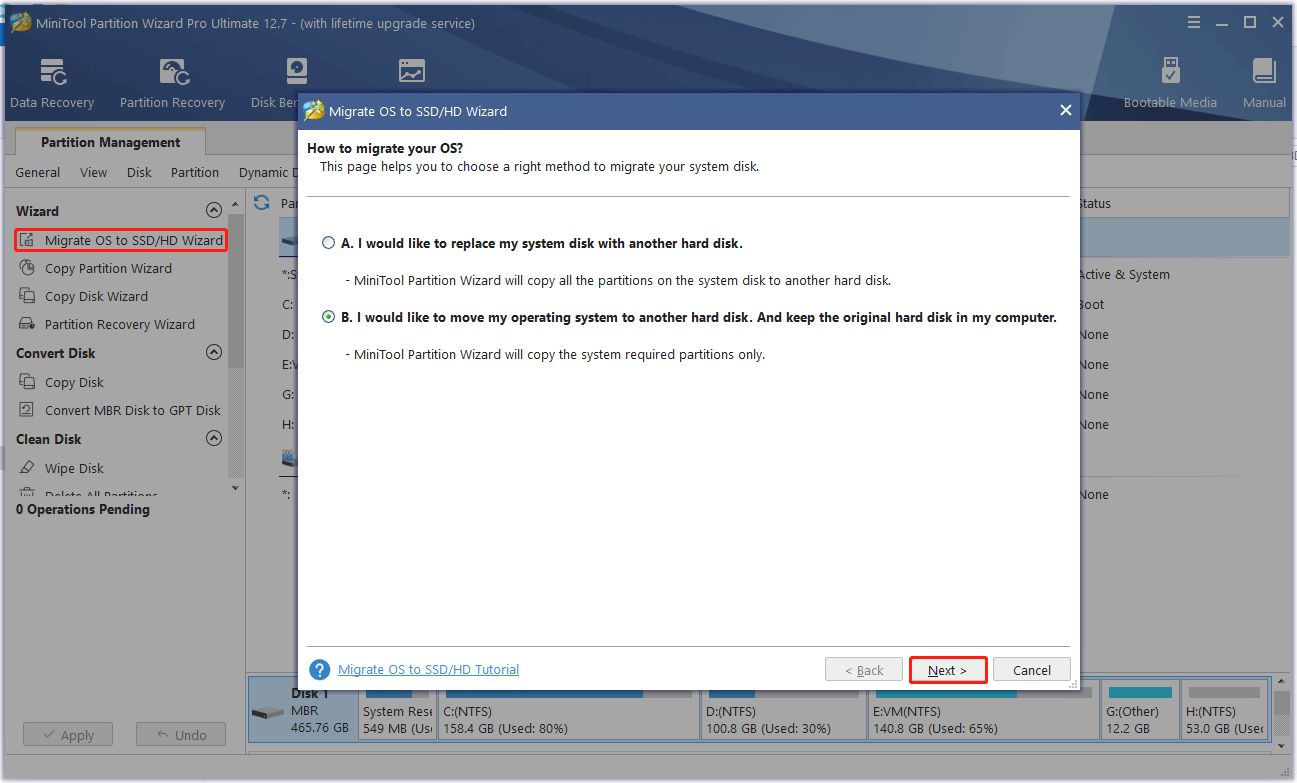The height and width of the screenshot is (783, 1297).
Task: Open the Manual book icon
Action: click(x=1264, y=71)
